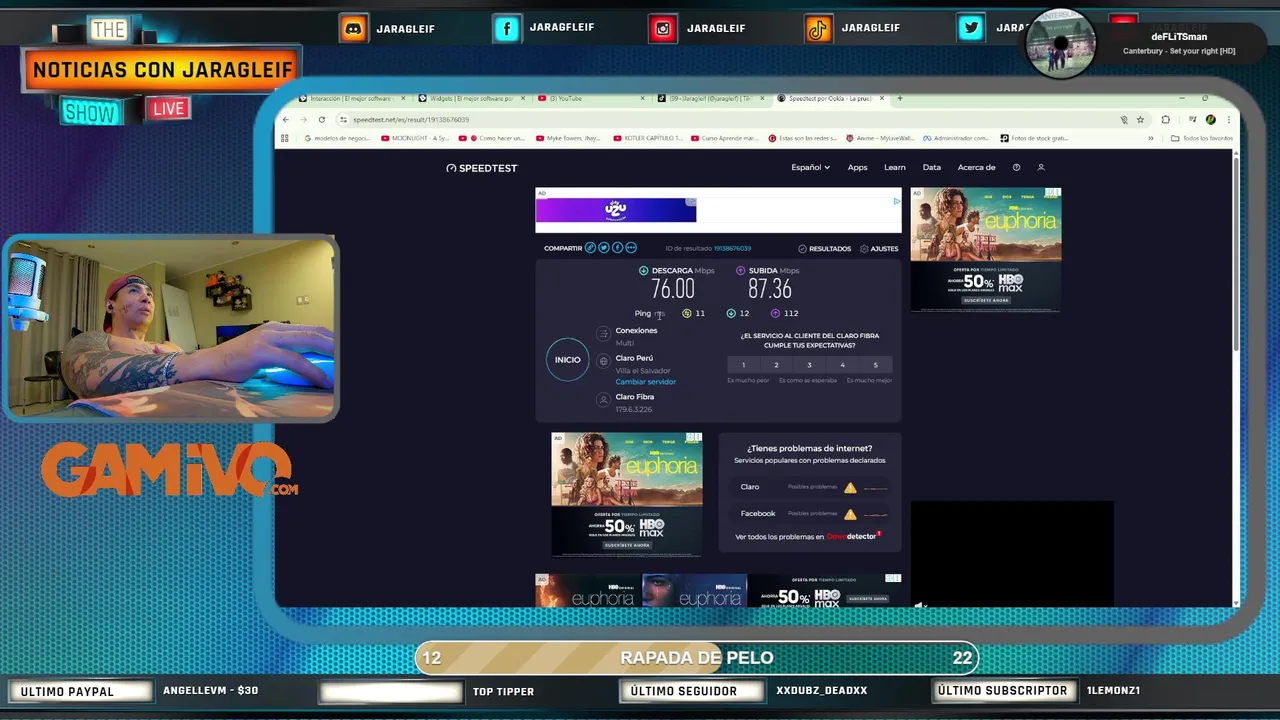Click the upload arrow icon beside SUBIDA

click(741, 271)
